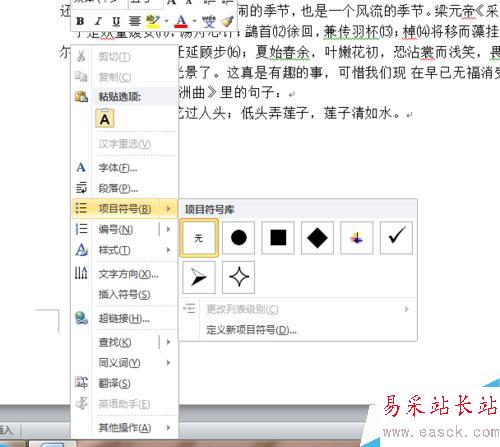Click 编号(N) numbering menu item

[x=115, y=229]
